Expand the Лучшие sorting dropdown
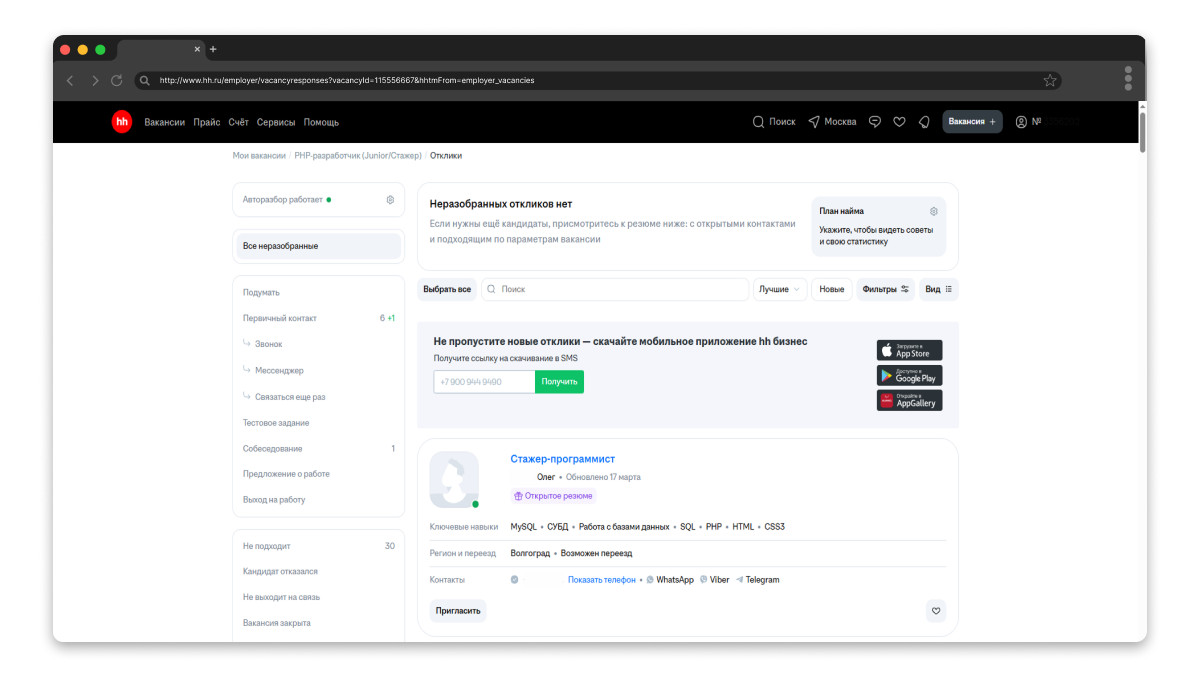The height and width of the screenshot is (680, 1200). tap(779, 289)
